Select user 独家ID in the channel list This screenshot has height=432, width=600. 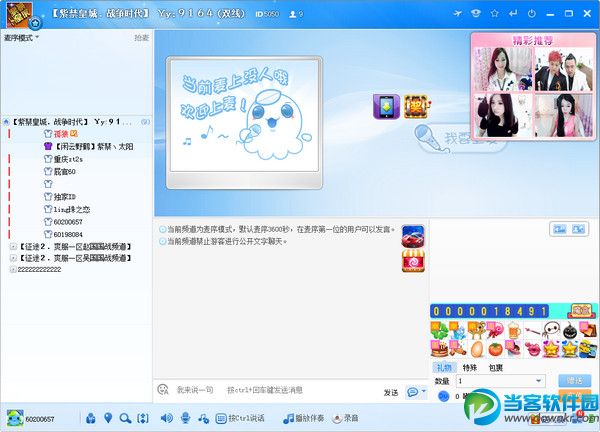[x=60, y=197]
